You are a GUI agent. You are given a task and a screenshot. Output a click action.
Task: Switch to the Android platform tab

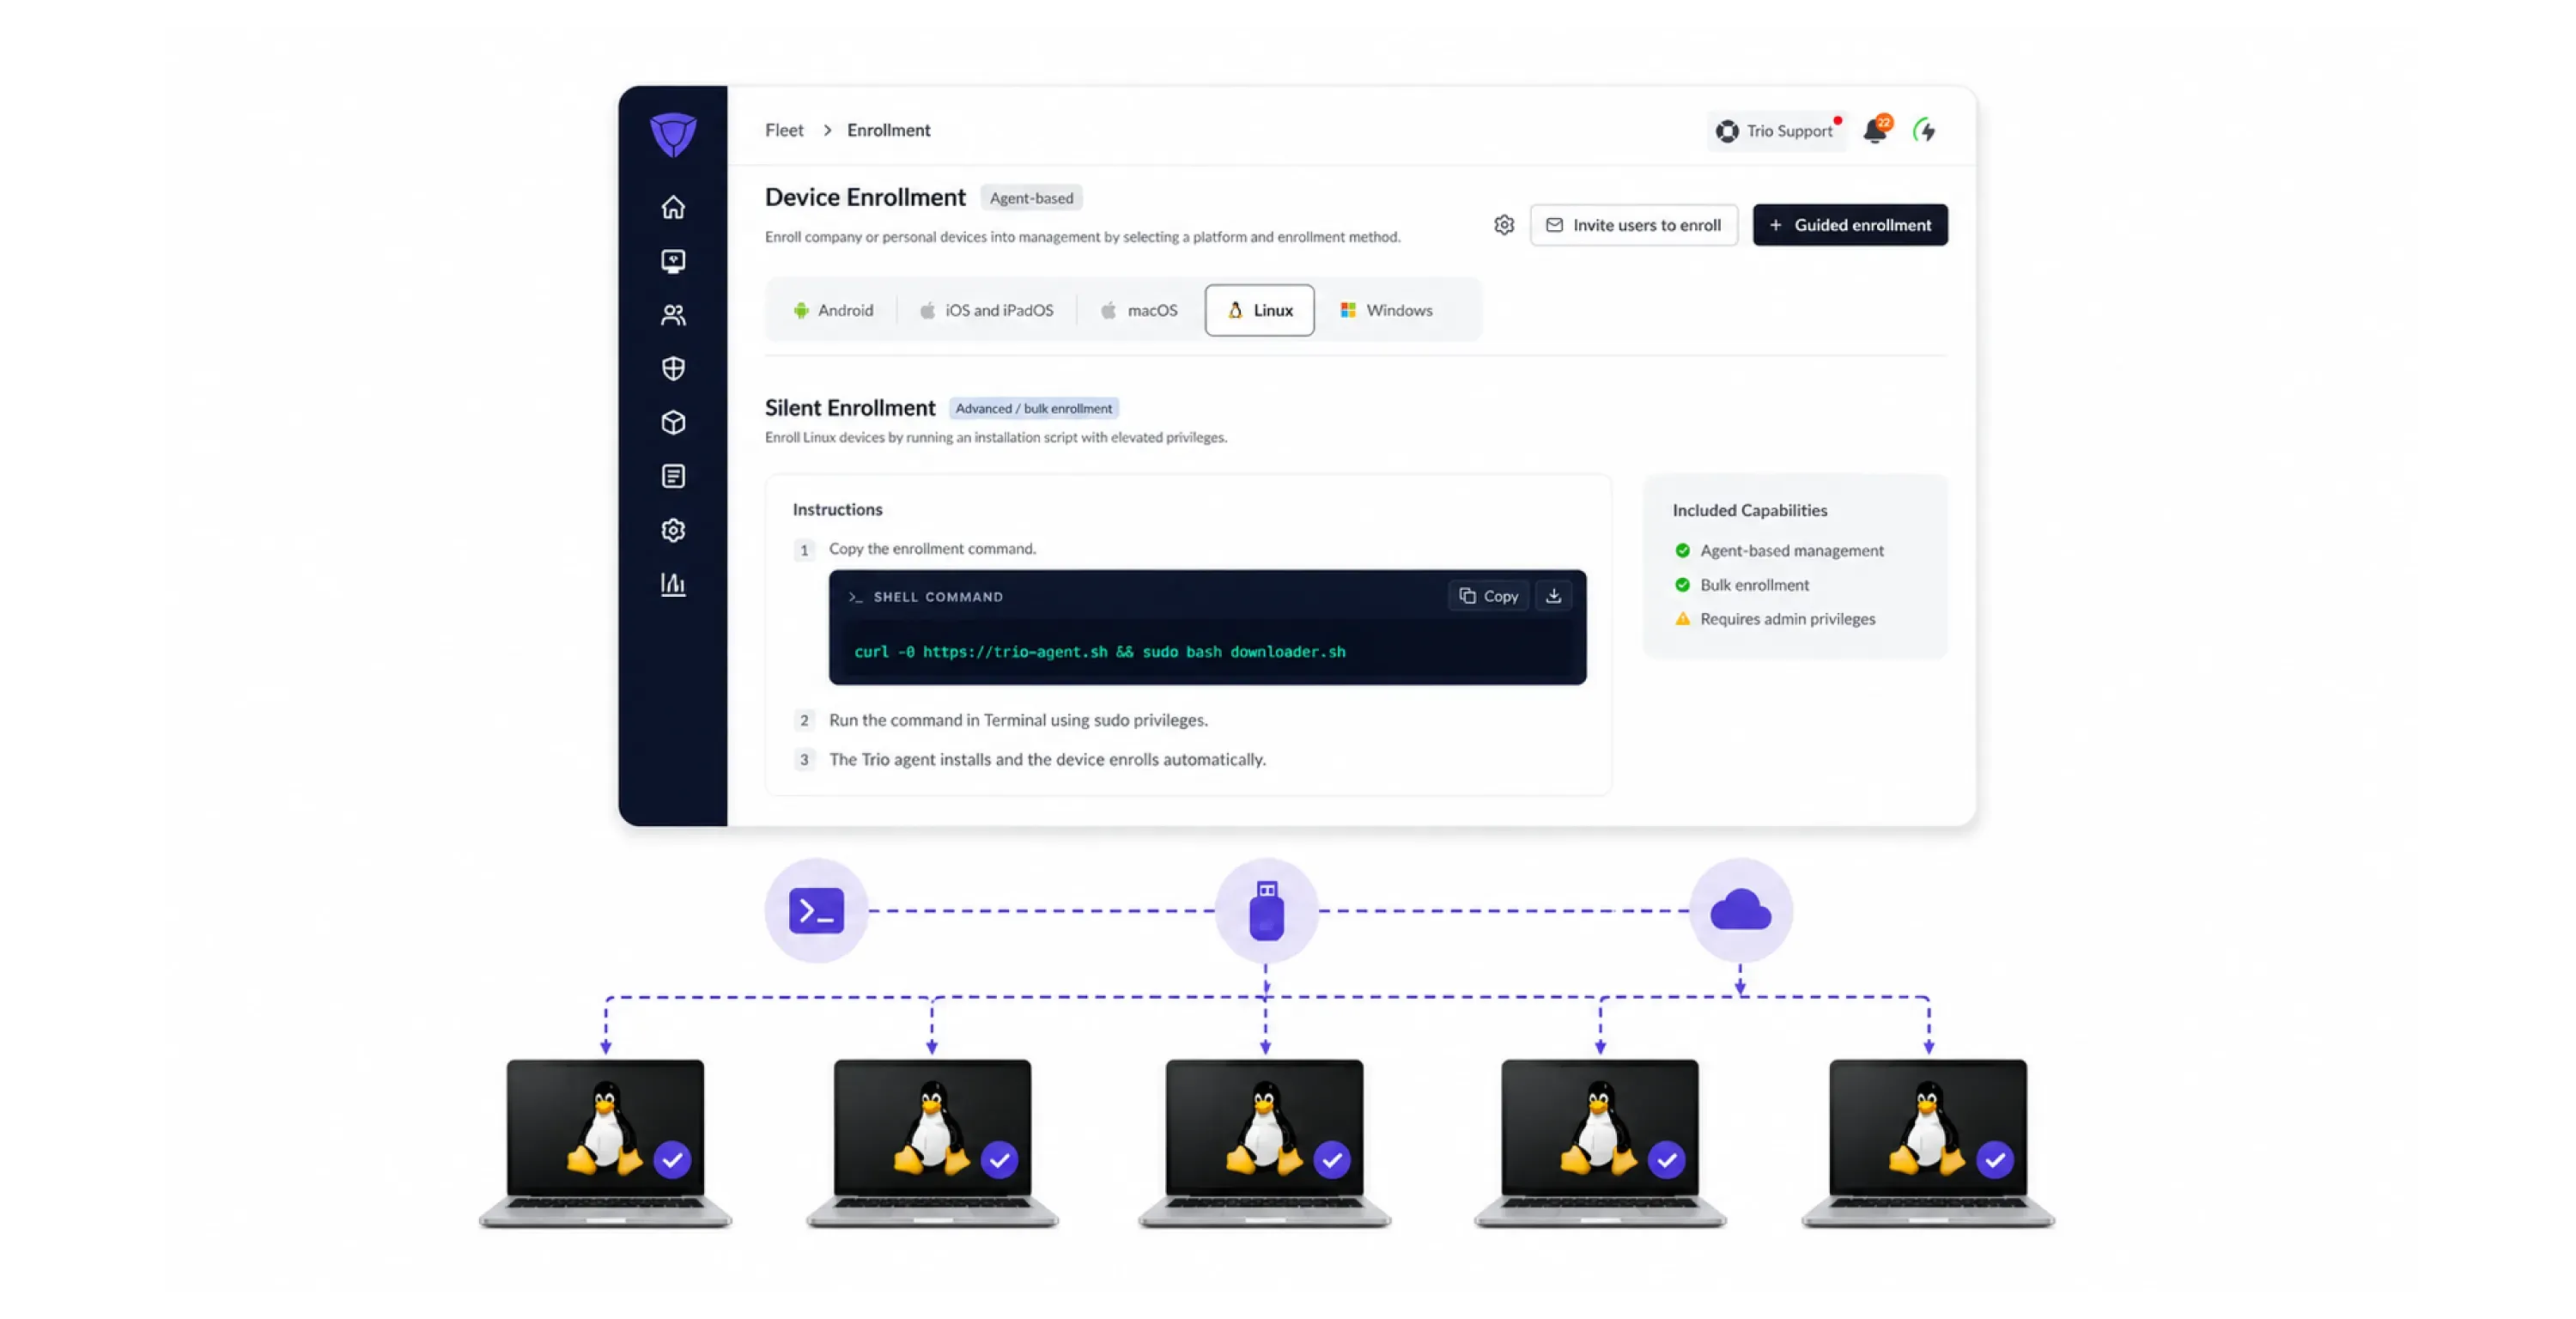pos(834,310)
